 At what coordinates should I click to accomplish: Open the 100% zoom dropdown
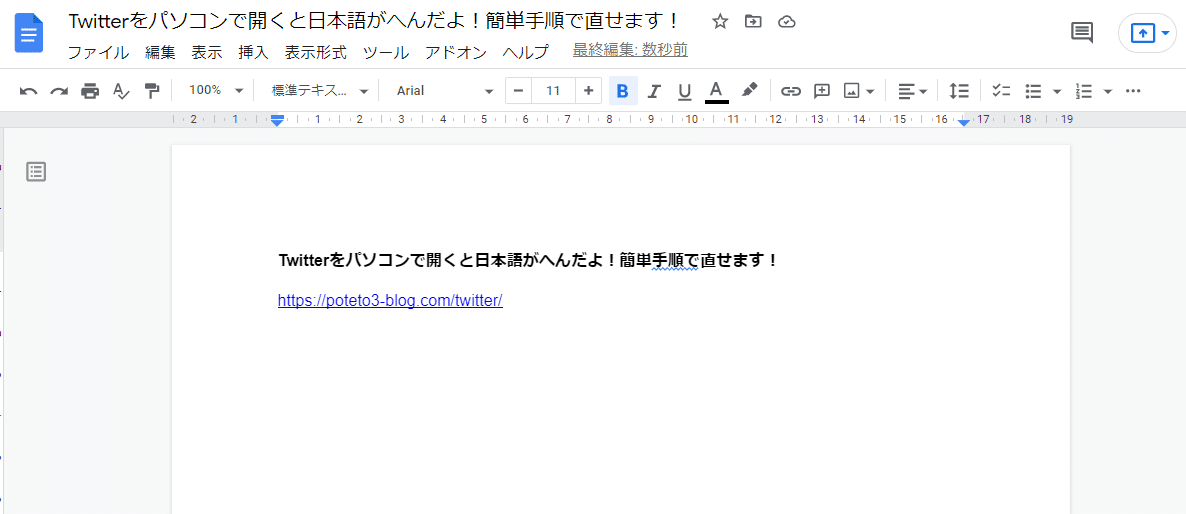pos(216,91)
